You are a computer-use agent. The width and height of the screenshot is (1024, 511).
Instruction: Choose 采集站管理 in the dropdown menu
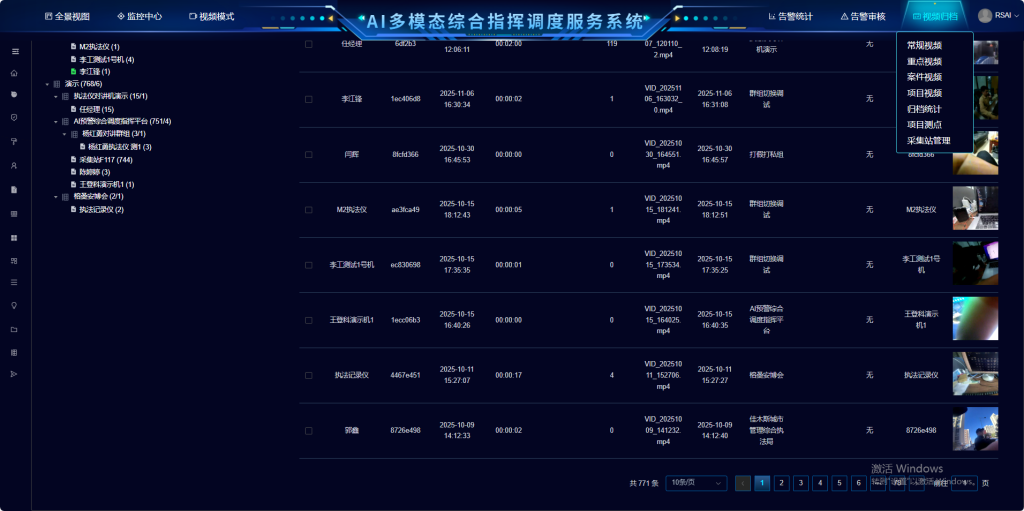tap(928, 141)
